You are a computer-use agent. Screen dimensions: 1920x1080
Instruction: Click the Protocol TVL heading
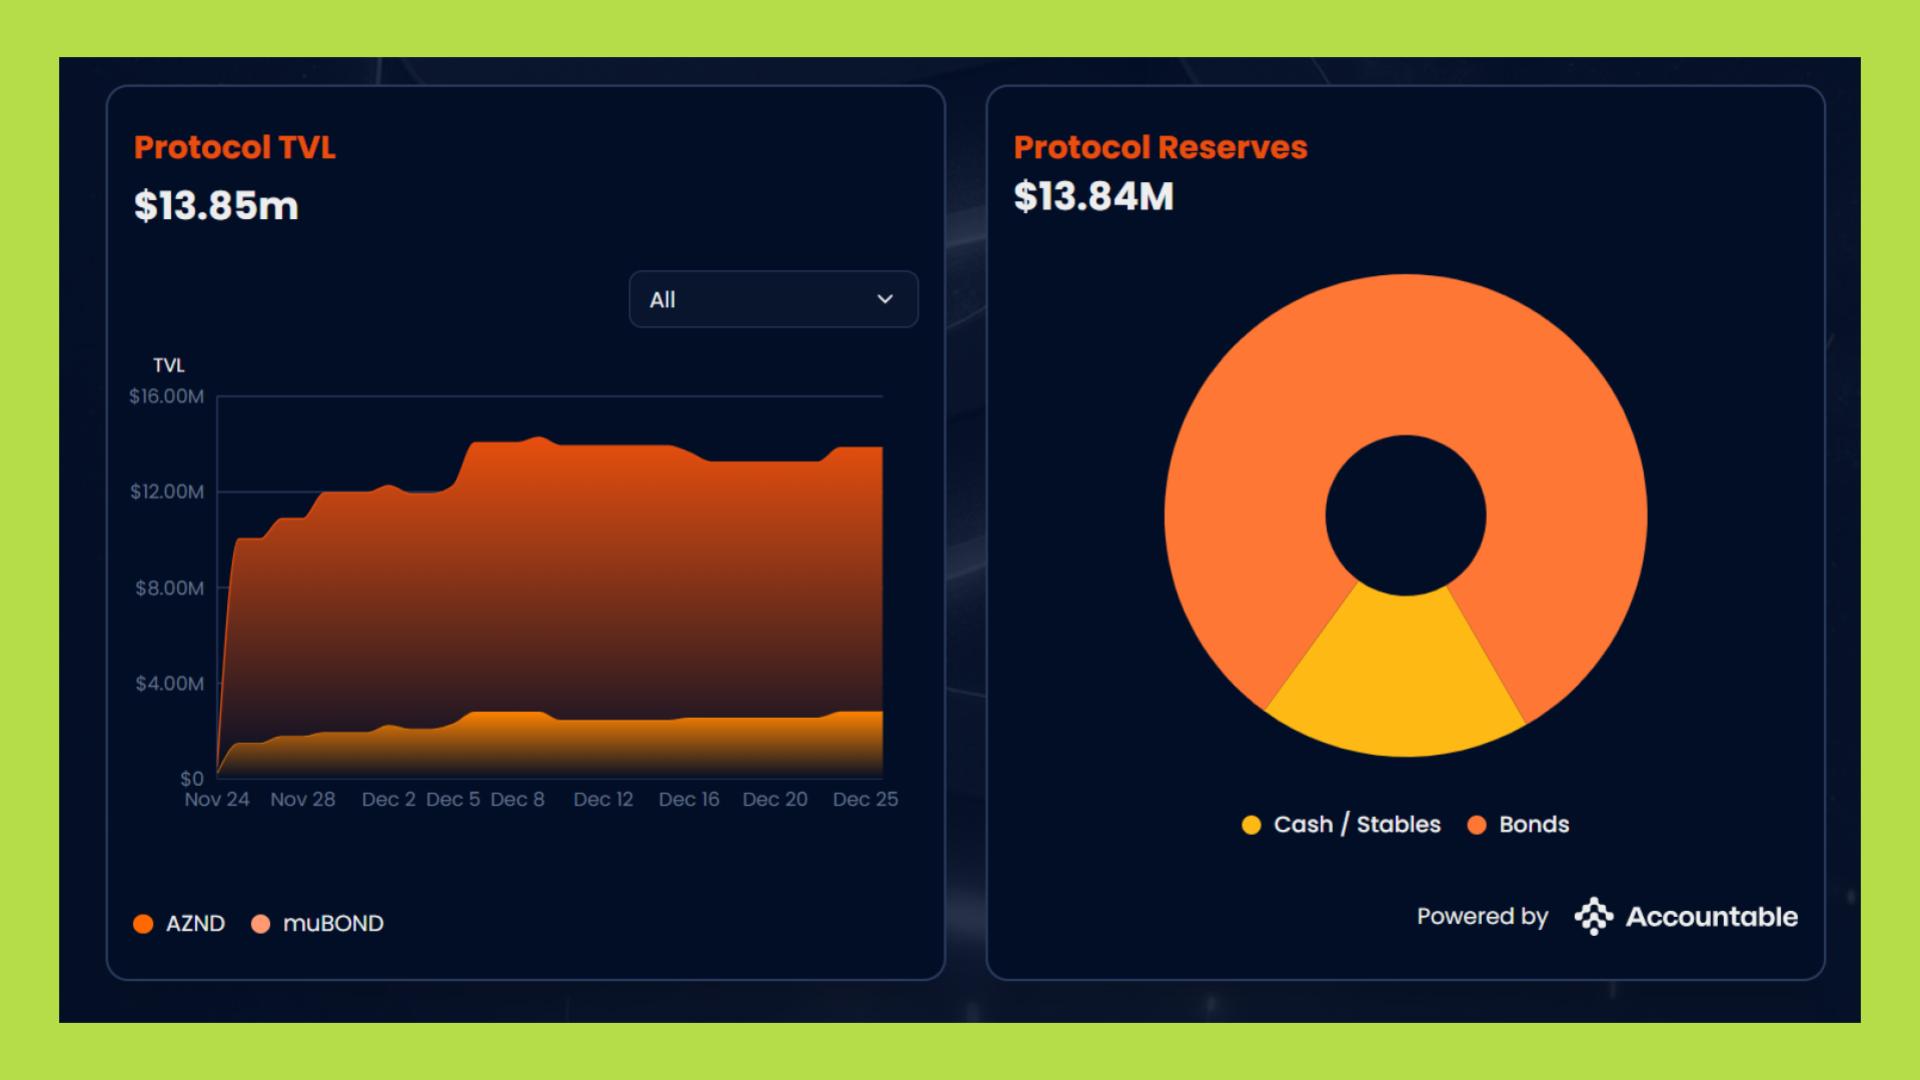(235, 147)
